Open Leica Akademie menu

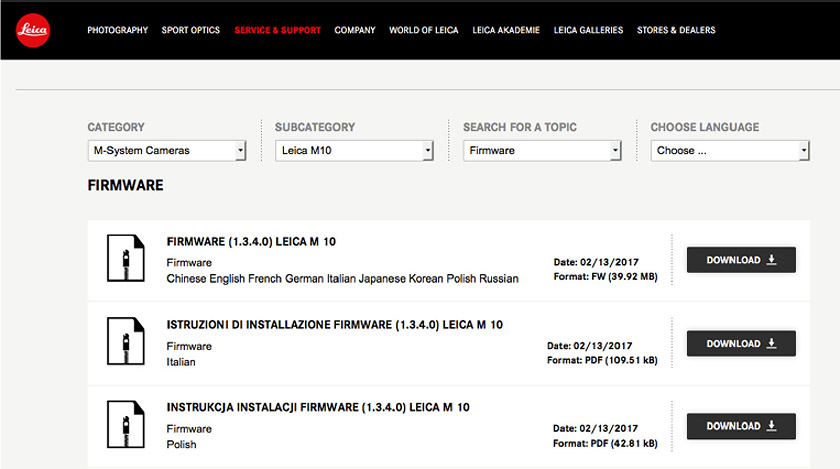pyautogui.click(x=506, y=30)
